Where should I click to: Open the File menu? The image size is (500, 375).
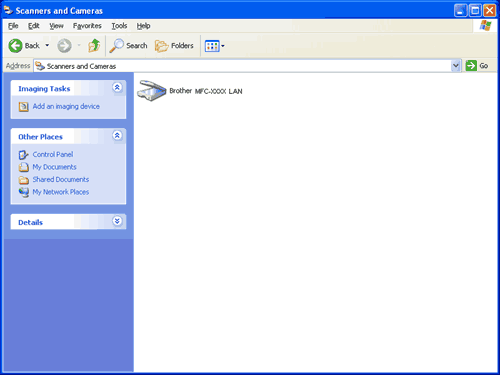coord(13,26)
